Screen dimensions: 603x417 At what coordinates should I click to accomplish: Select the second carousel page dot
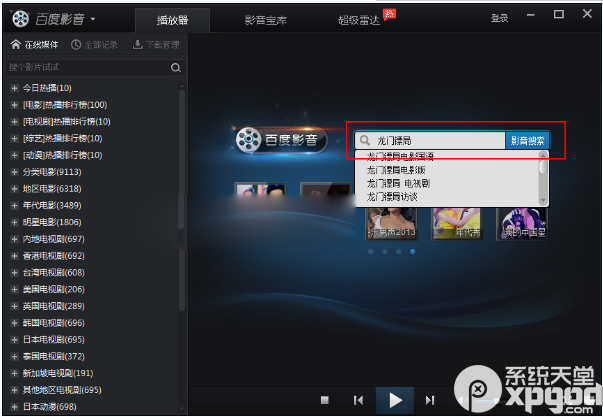click(385, 252)
